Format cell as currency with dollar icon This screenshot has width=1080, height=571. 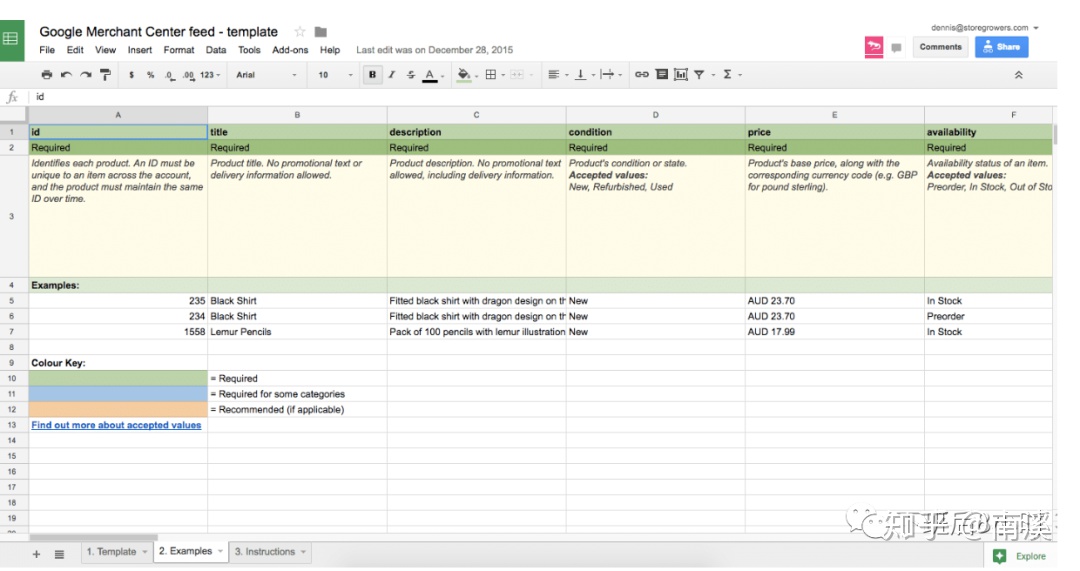(x=131, y=74)
